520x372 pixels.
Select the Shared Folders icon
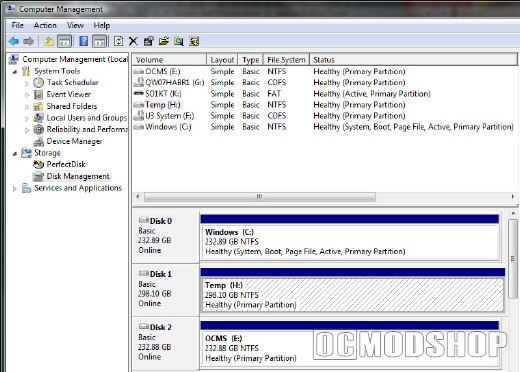pos(38,107)
